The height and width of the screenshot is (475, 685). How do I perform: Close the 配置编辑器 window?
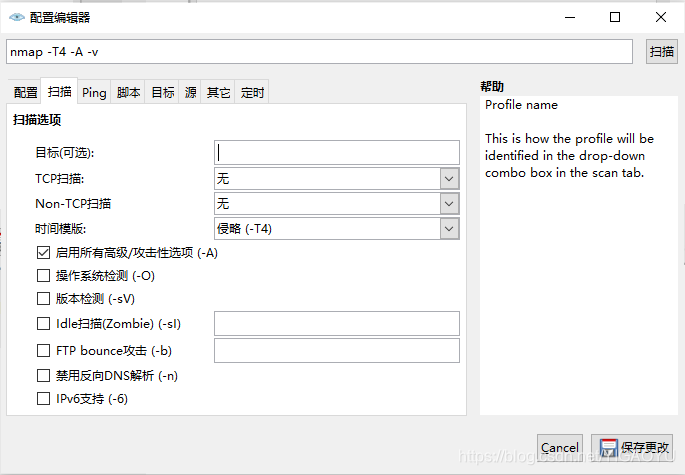[661, 17]
